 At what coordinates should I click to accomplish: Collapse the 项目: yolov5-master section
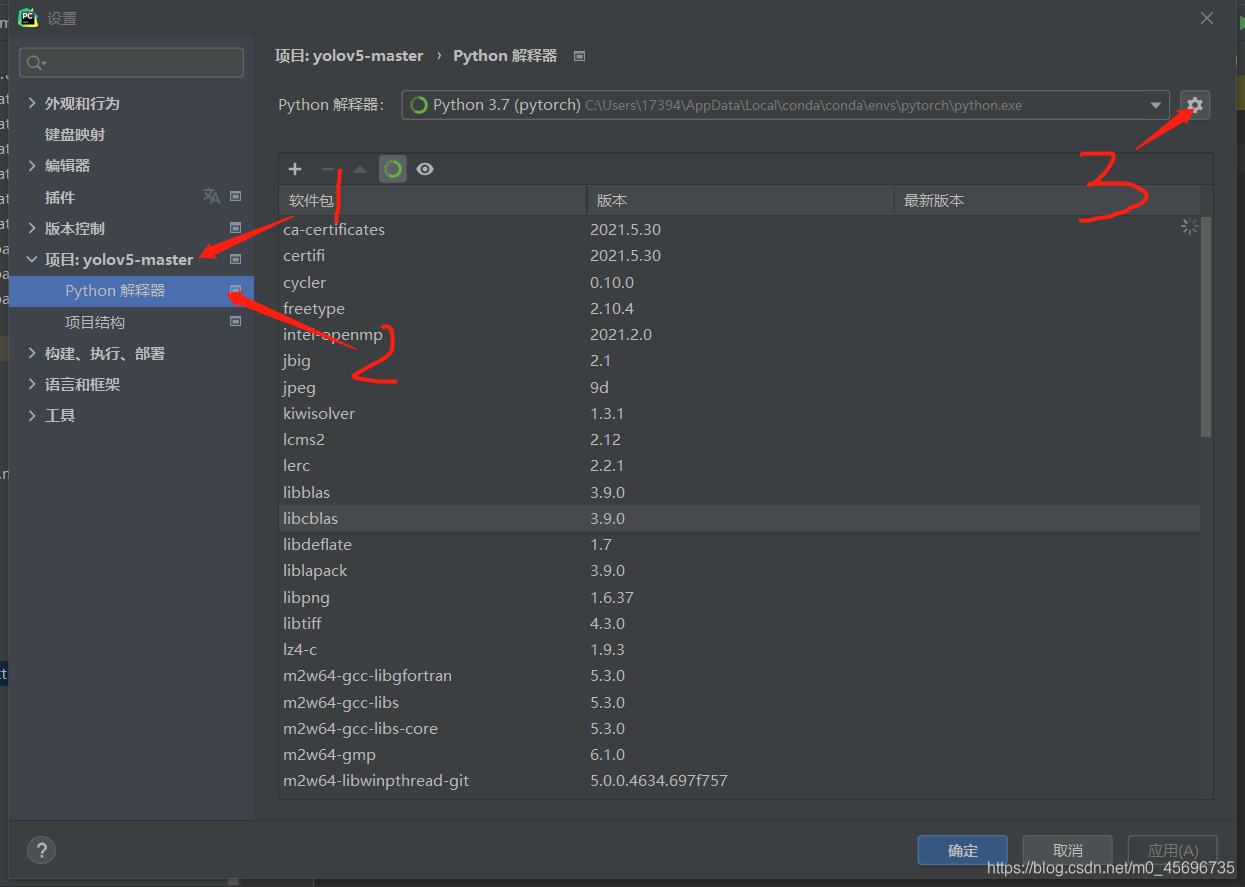click(32, 259)
